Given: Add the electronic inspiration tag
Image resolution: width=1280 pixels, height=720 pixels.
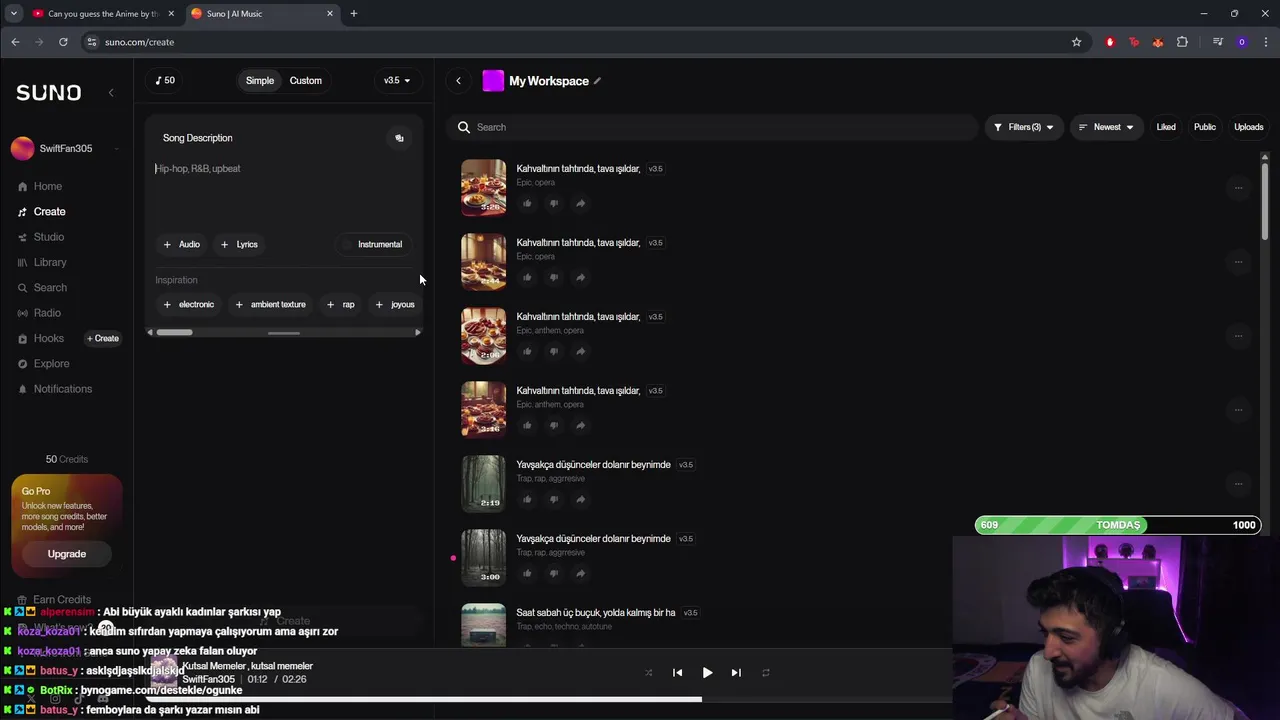Looking at the screenshot, I should pyautogui.click(x=189, y=304).
